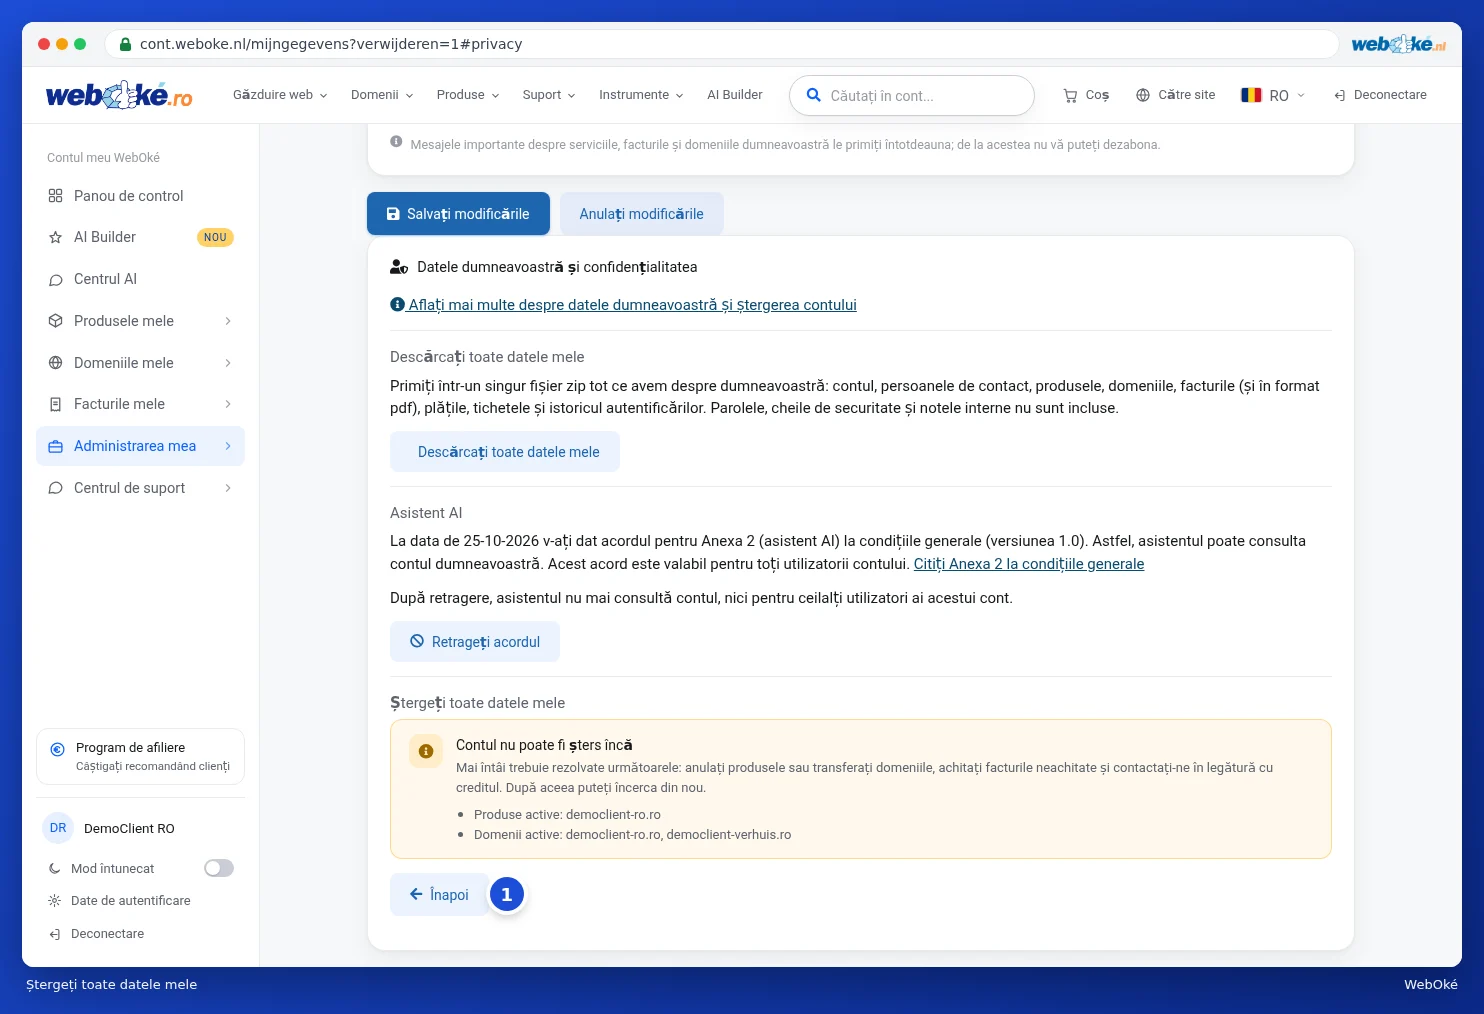Open the Aflați mai multe despre datele link

(x=623, y=305)
